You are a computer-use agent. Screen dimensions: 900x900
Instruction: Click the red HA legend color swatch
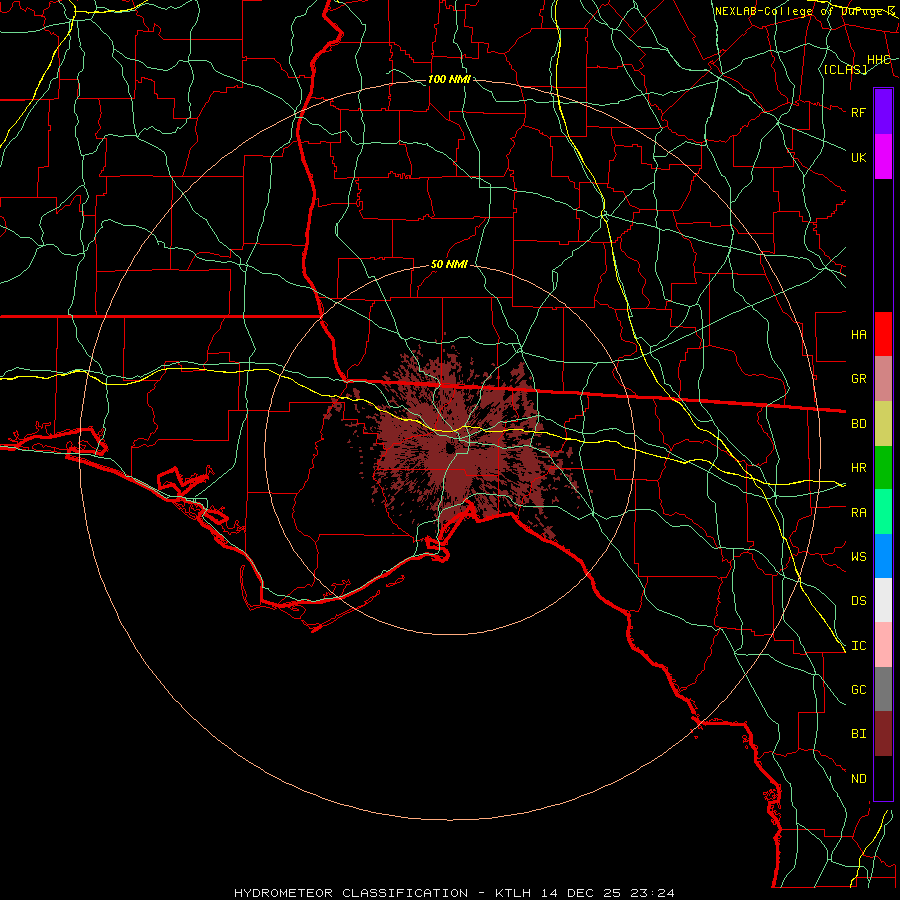[883, 334]
